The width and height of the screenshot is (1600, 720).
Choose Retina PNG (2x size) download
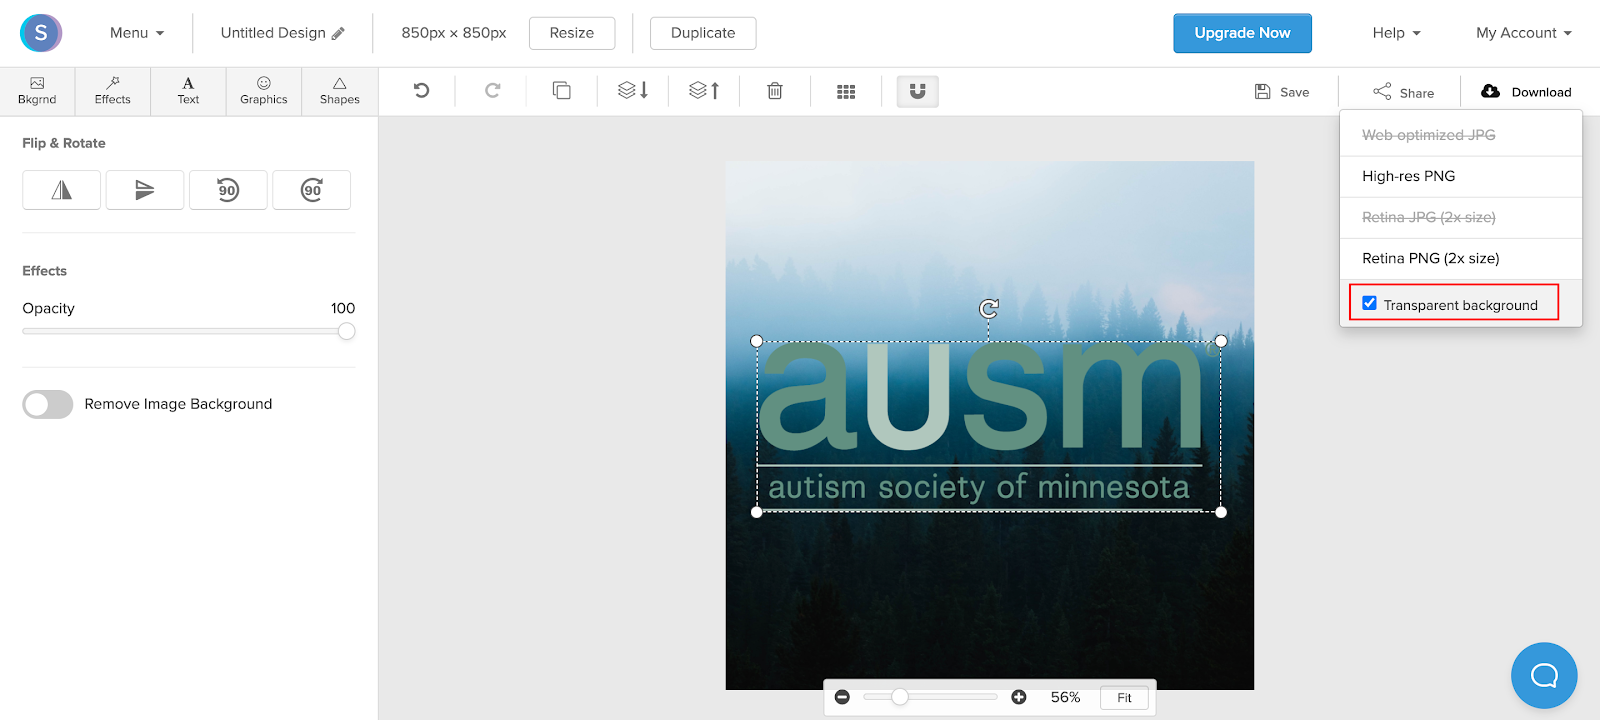pyautogui.click(x=1461, y=258)
